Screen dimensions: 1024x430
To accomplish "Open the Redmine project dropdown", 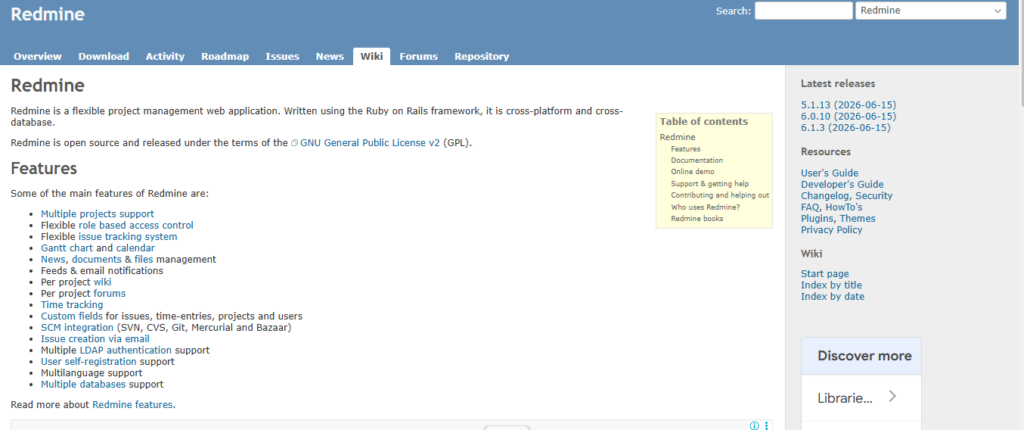I will (931, 10).
